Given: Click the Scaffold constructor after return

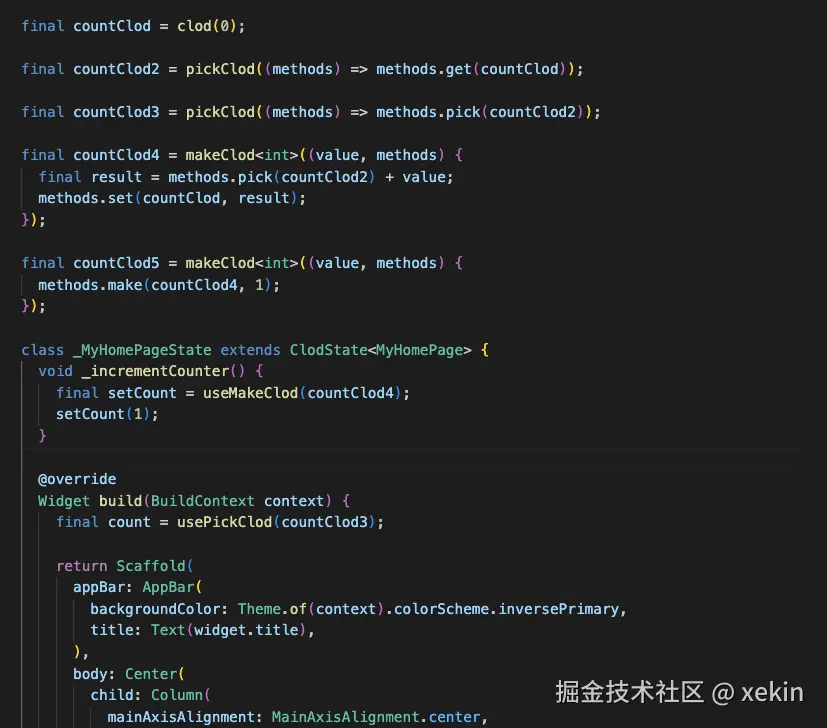Looking at the screenshot, I should tap(151, 565).
